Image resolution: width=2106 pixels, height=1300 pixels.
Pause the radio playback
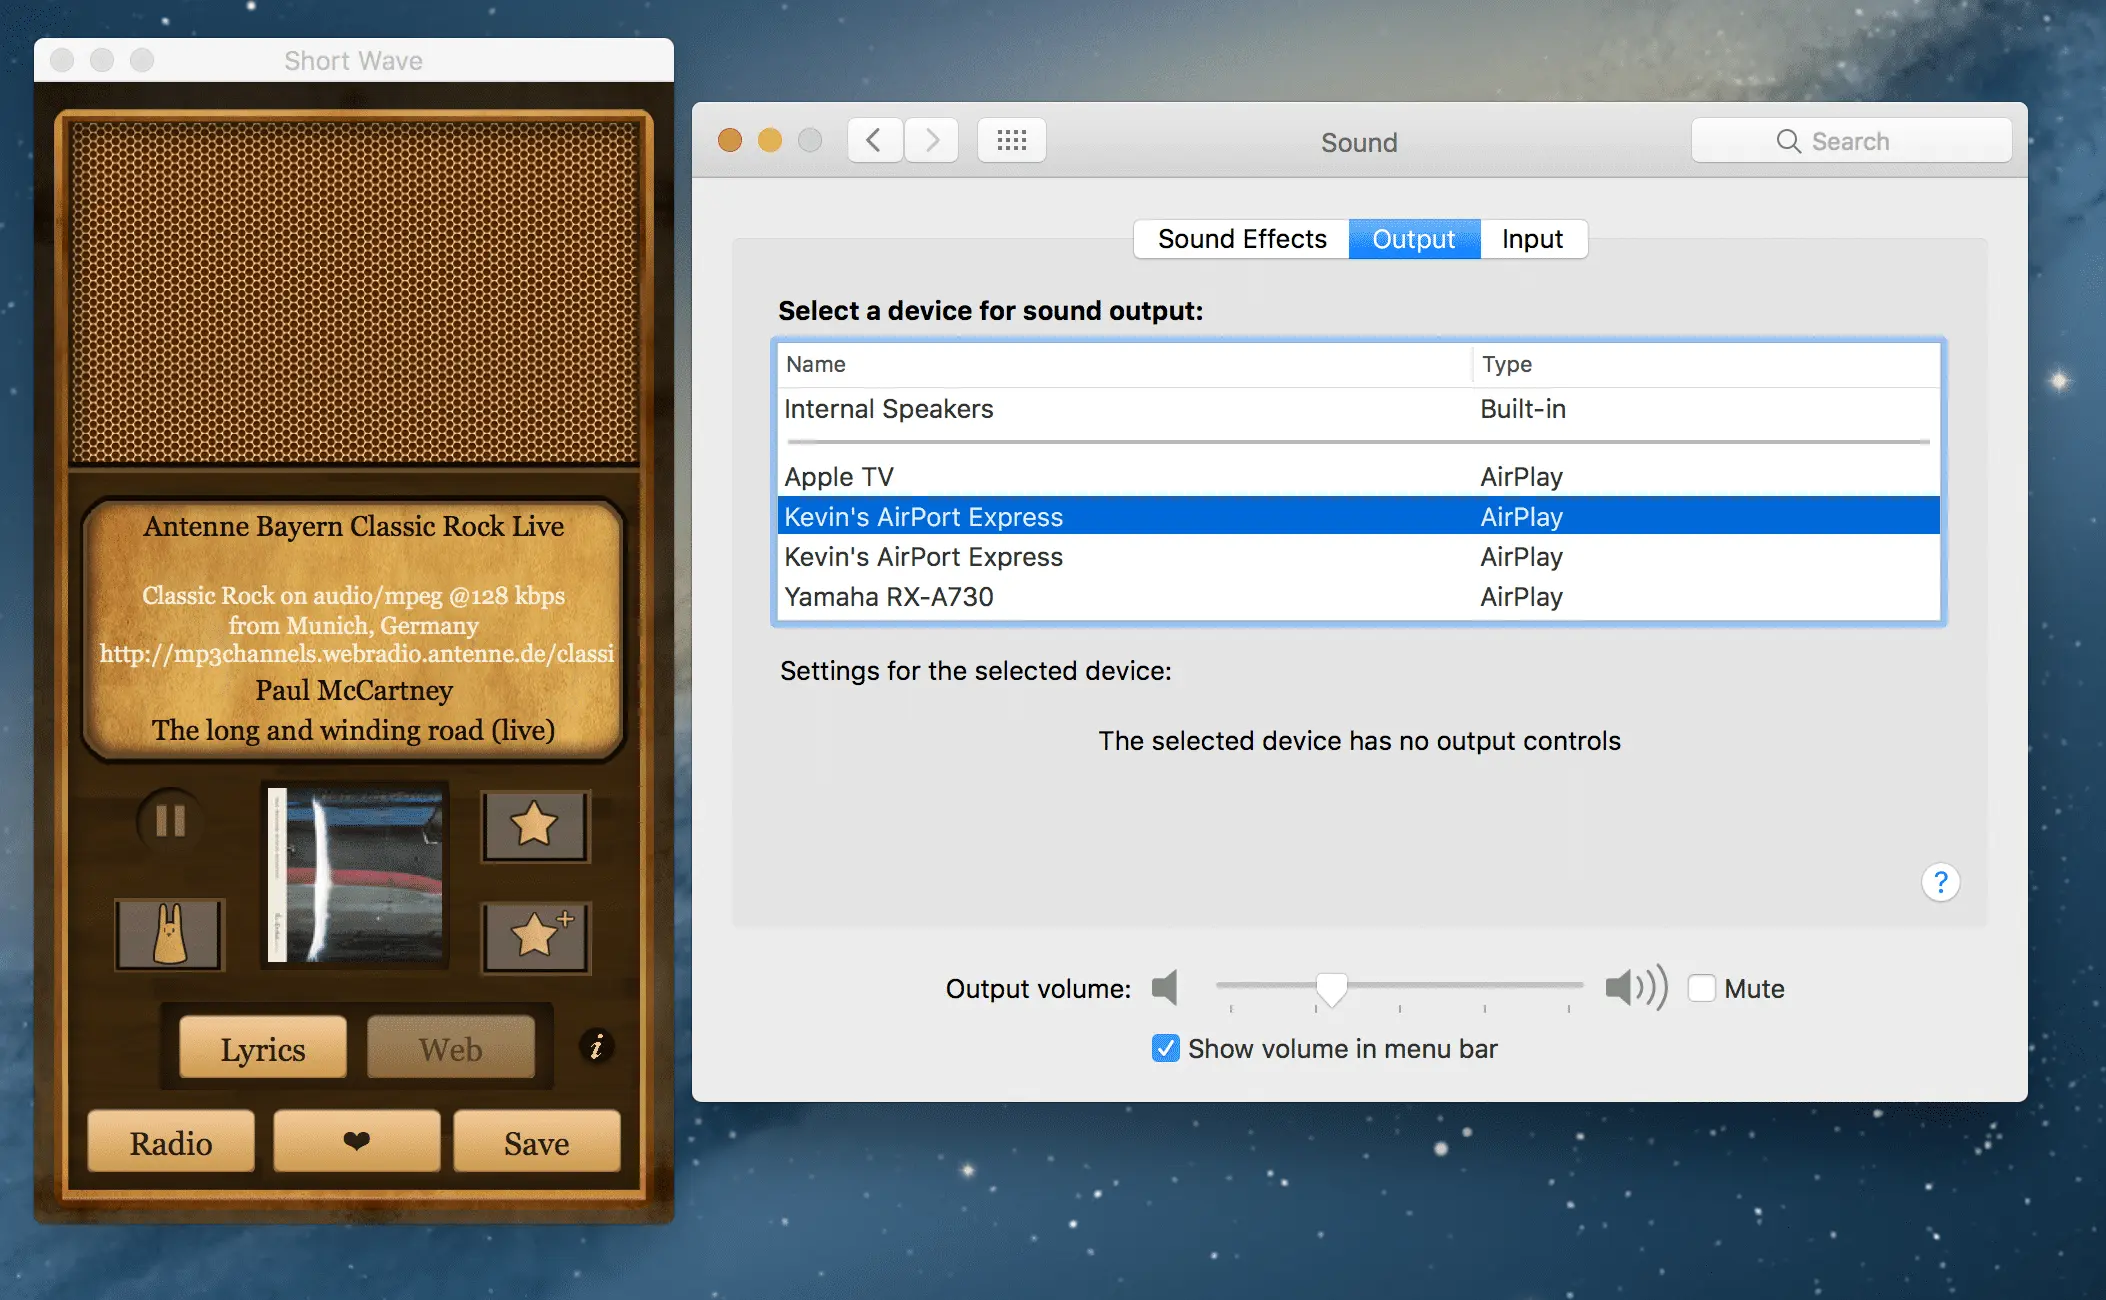[170, 821]
